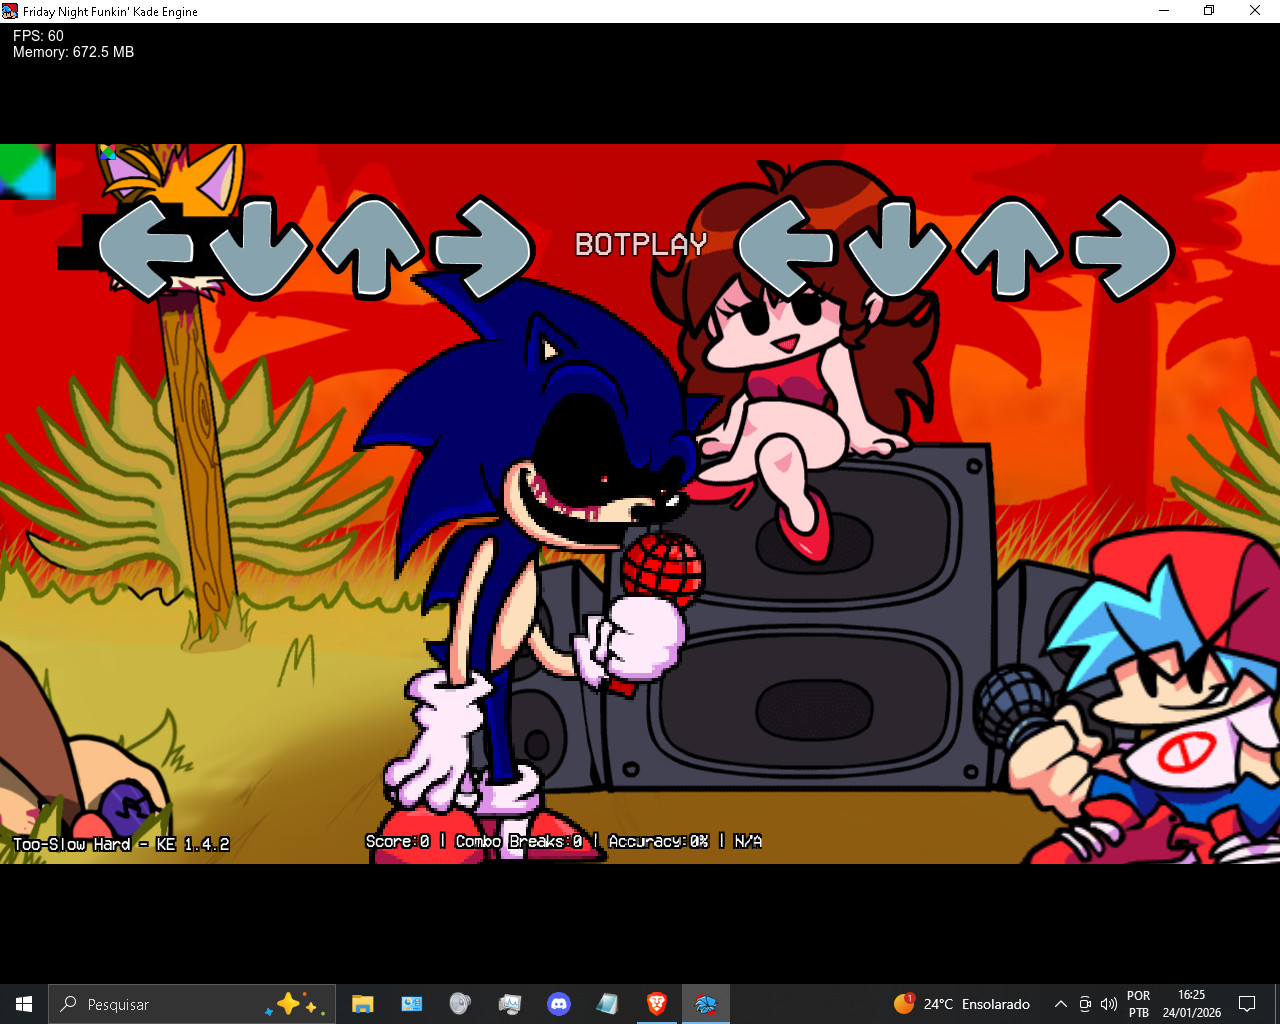Open File Explorer from the taskbar
1280x1024 pixels.
[x=363, y=1004]
